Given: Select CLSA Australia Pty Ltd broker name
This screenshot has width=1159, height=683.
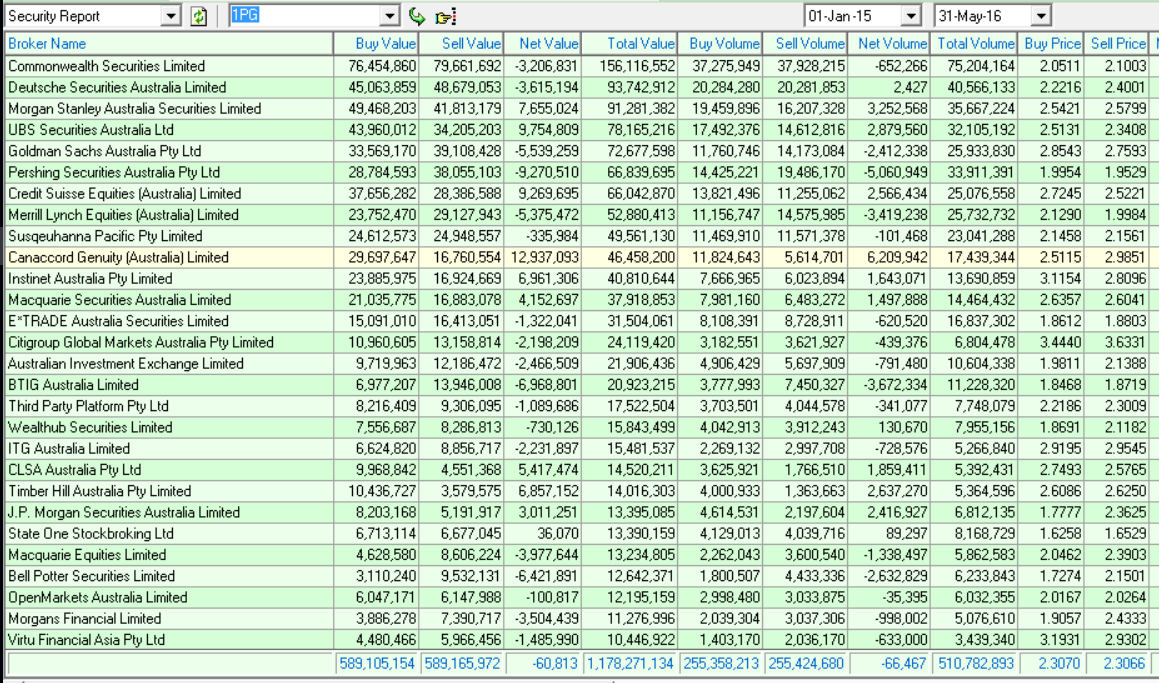Looking at the screenshot, I should tap(75, 470).
